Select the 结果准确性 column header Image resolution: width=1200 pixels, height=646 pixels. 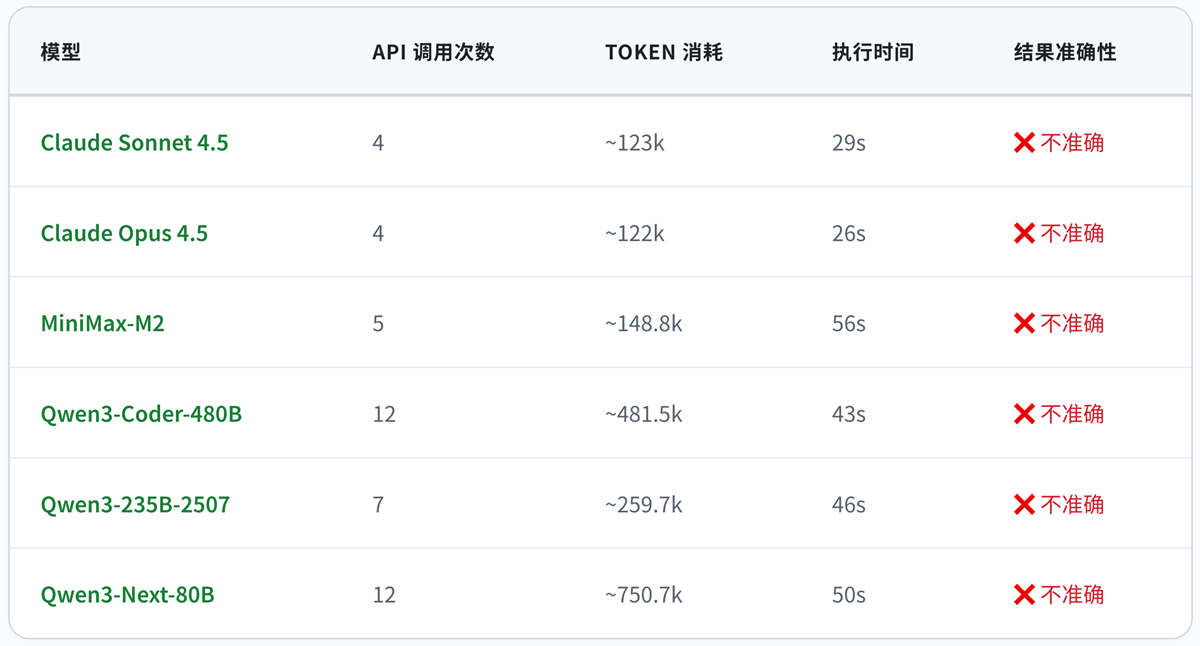pos(1064,53)
